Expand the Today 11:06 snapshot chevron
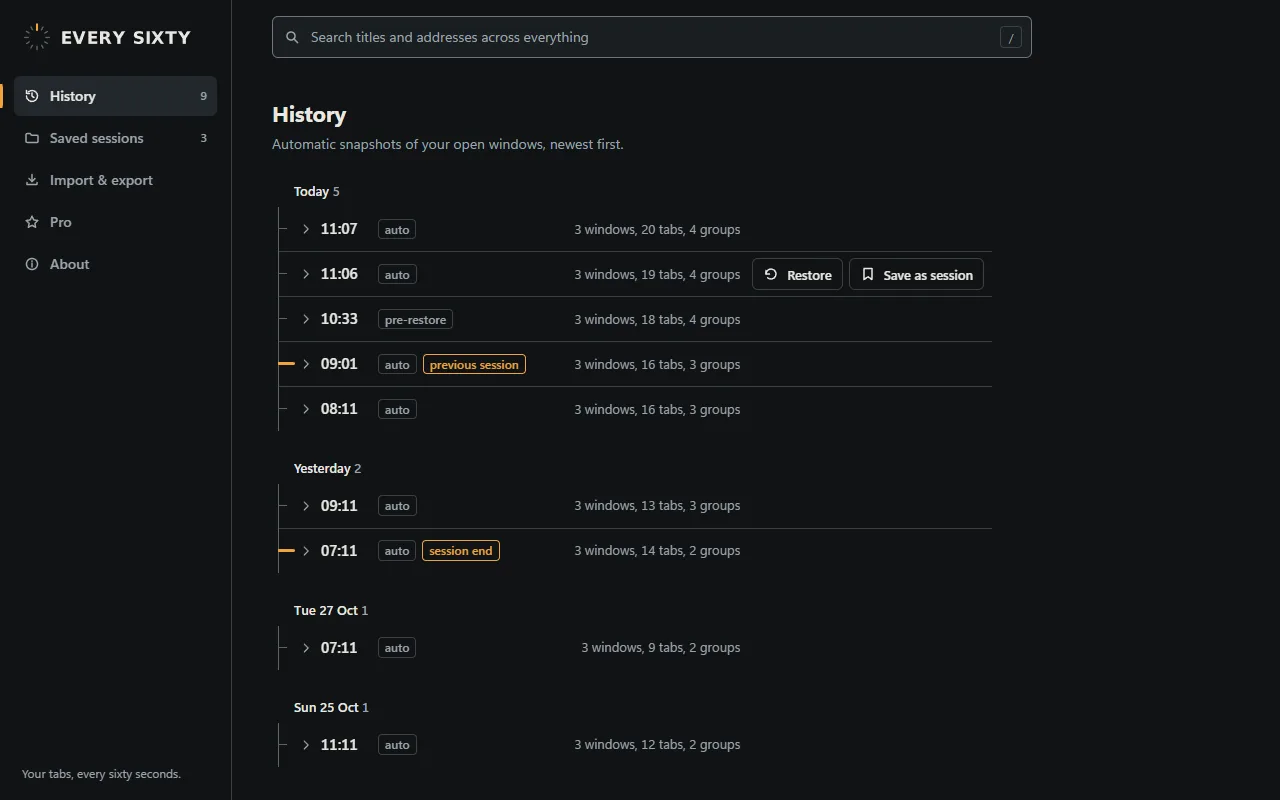This screenshot has height=800, width=1280. pos(306,274)
